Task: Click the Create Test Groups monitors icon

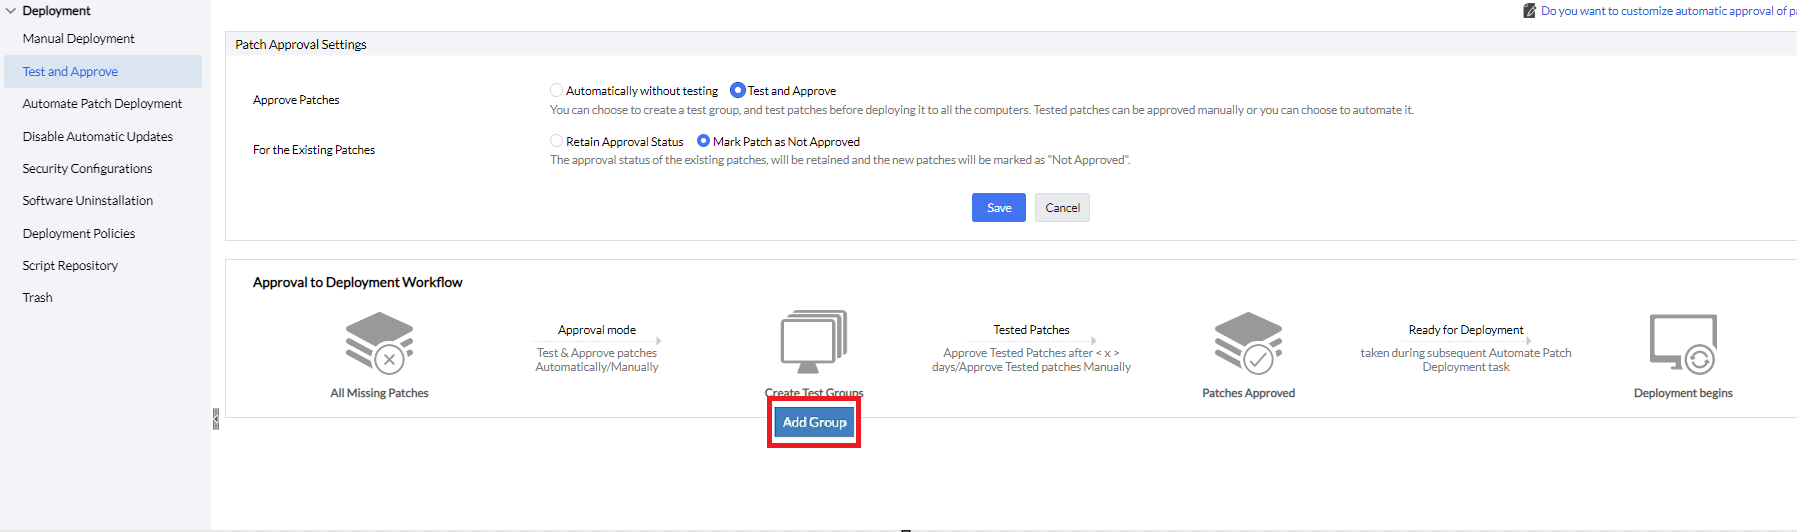Action: pos(813,342)
